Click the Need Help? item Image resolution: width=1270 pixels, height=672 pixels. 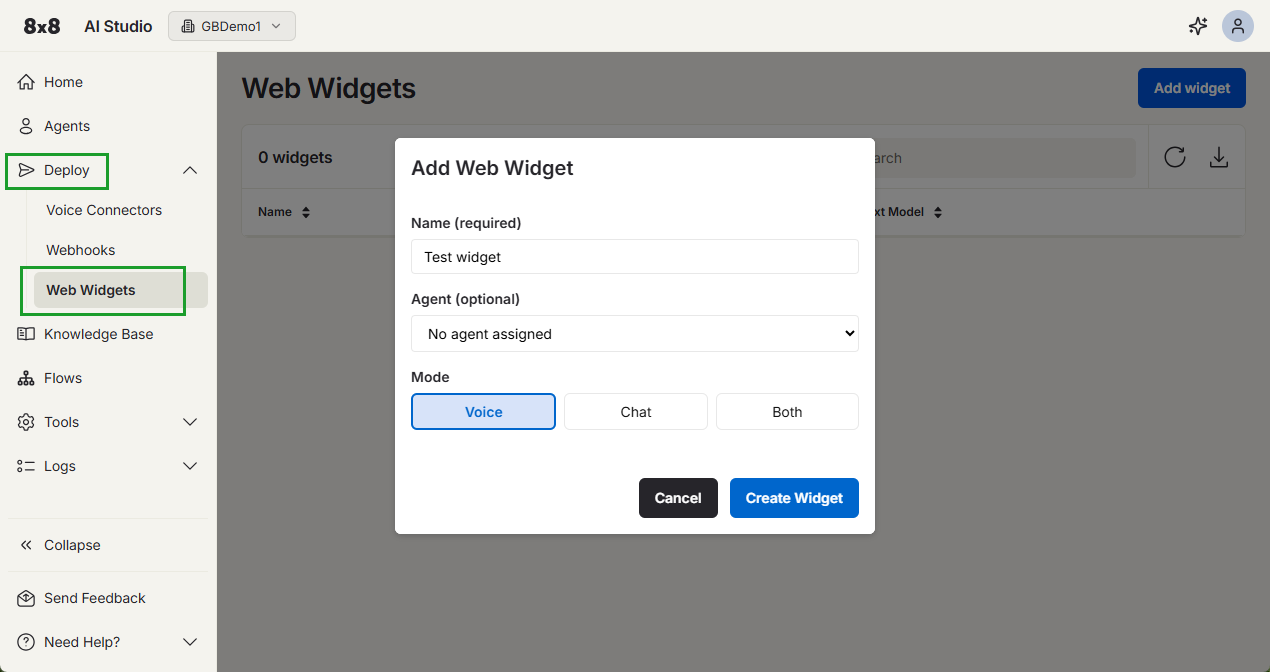[82, 642]
